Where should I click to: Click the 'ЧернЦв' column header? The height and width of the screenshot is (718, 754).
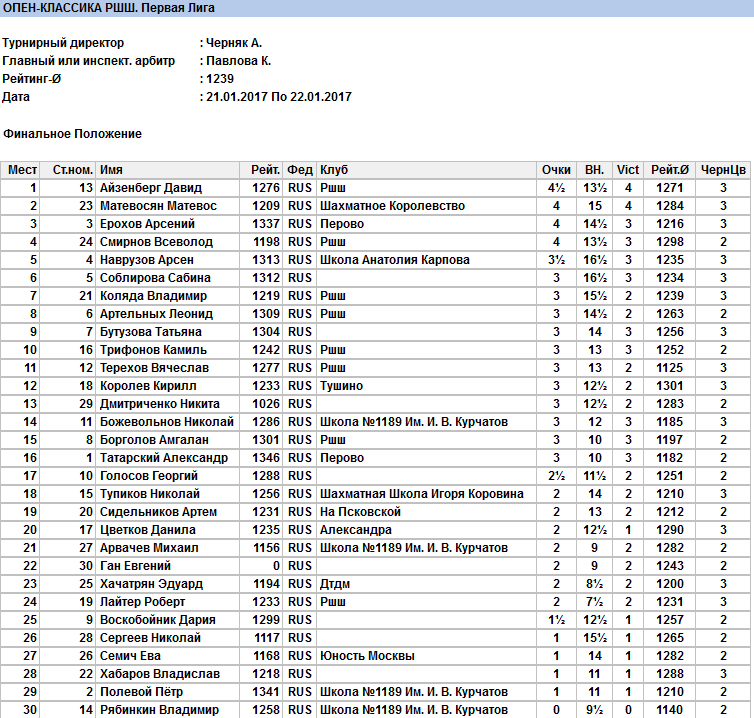[x=723, y=170]
